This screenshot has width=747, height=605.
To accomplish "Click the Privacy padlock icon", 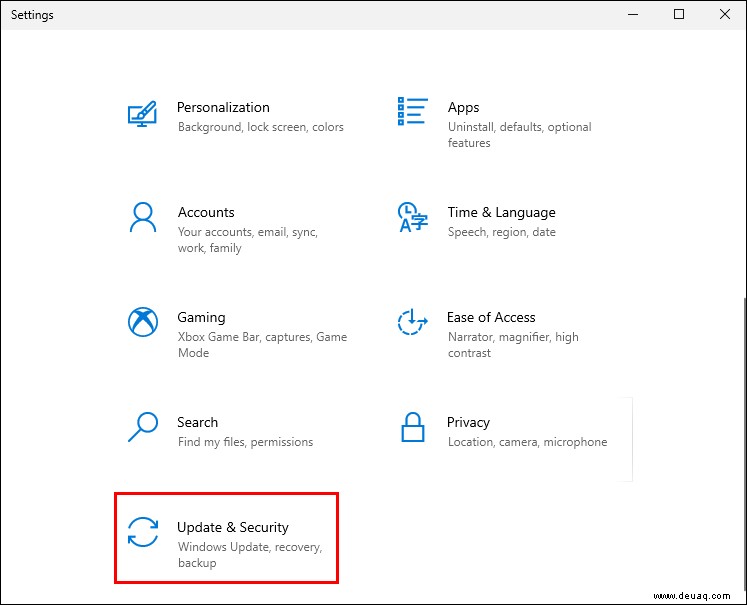I will (x=413, y=427).
